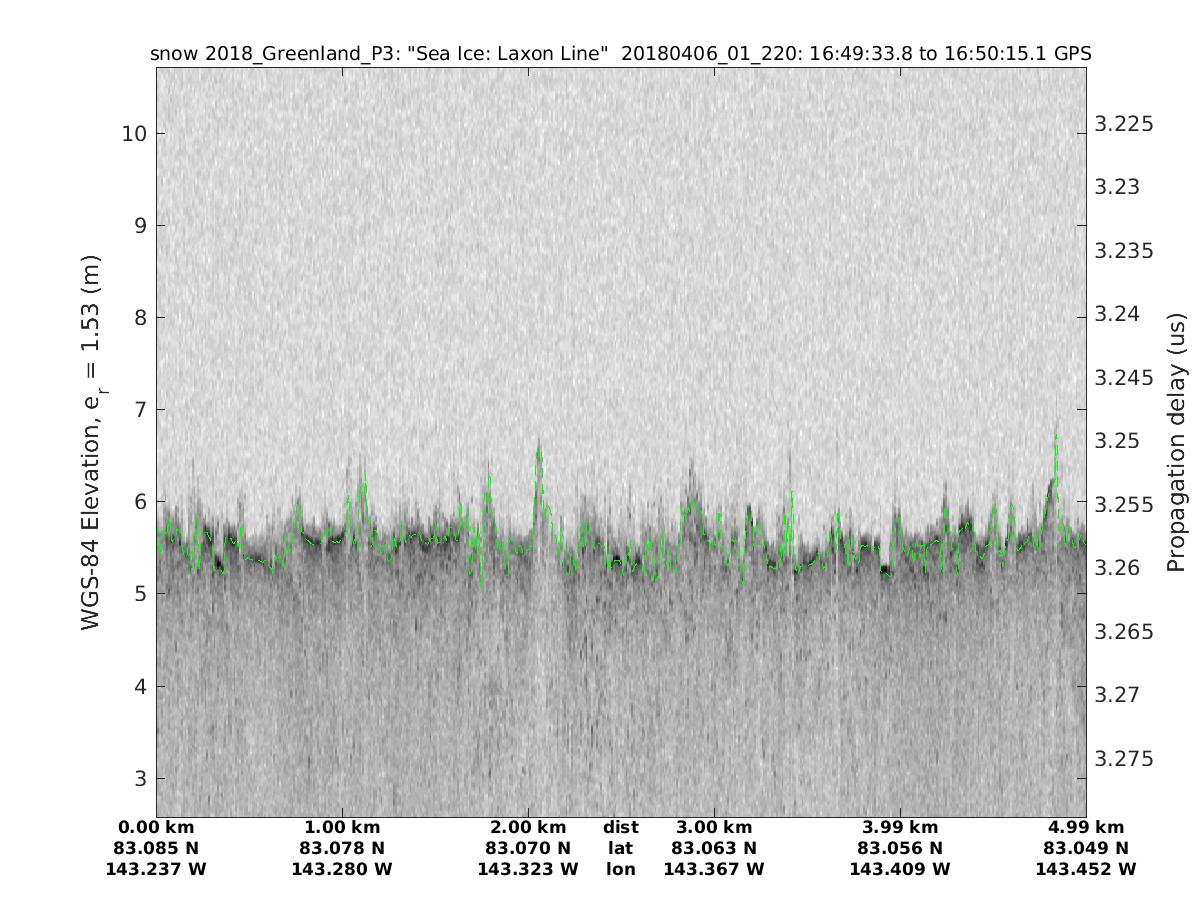The height and width of the screenshot is (900, 1200).
Task: Click the 3.25 propagation delay tick
Action: tap(1119, 441)
